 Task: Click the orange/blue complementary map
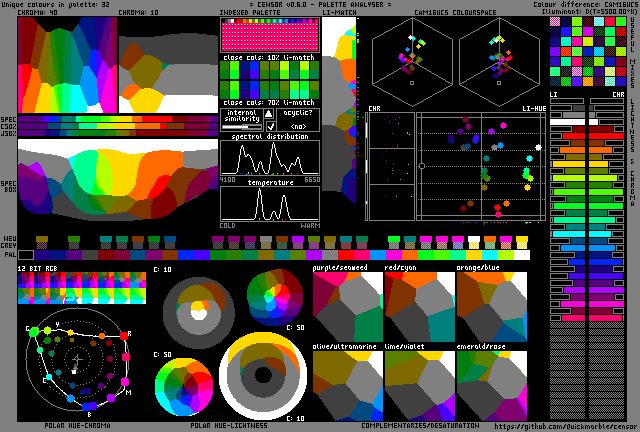492,307
